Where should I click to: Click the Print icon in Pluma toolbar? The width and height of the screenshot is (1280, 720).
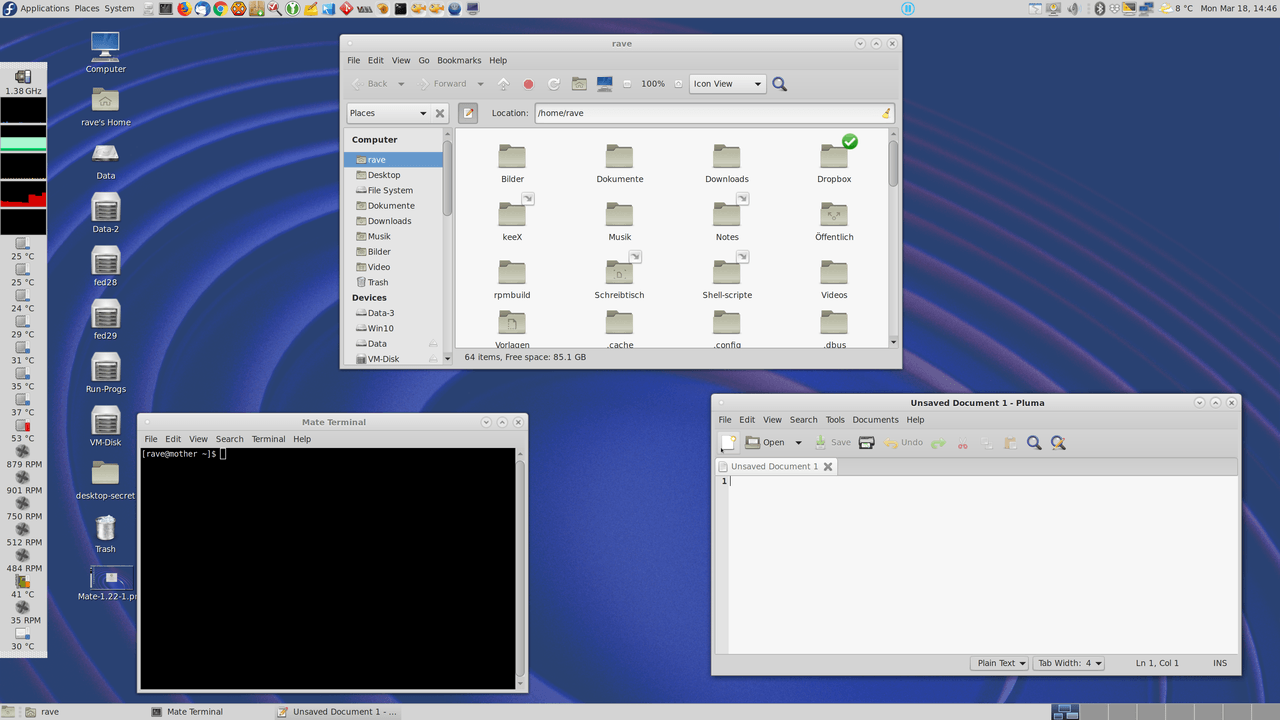coord(867,443)
